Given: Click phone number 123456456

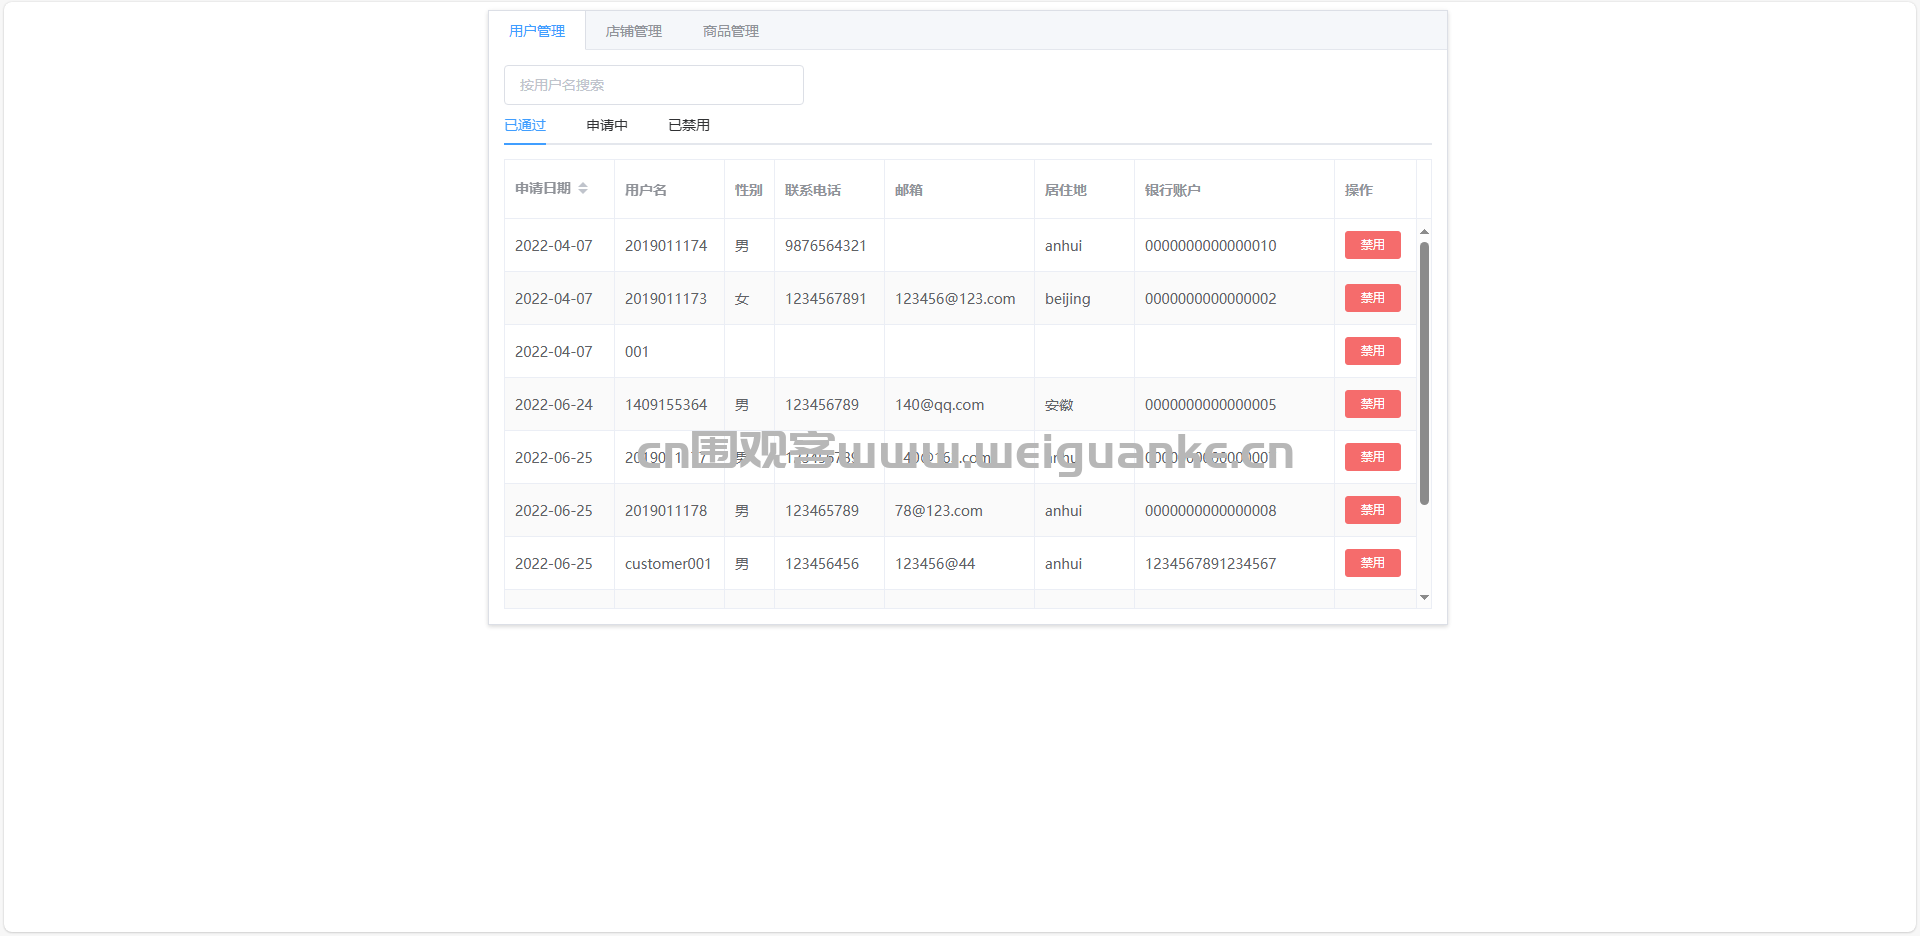Looking at the screenshot, I should pyautogui.click(x=822, y=564).
